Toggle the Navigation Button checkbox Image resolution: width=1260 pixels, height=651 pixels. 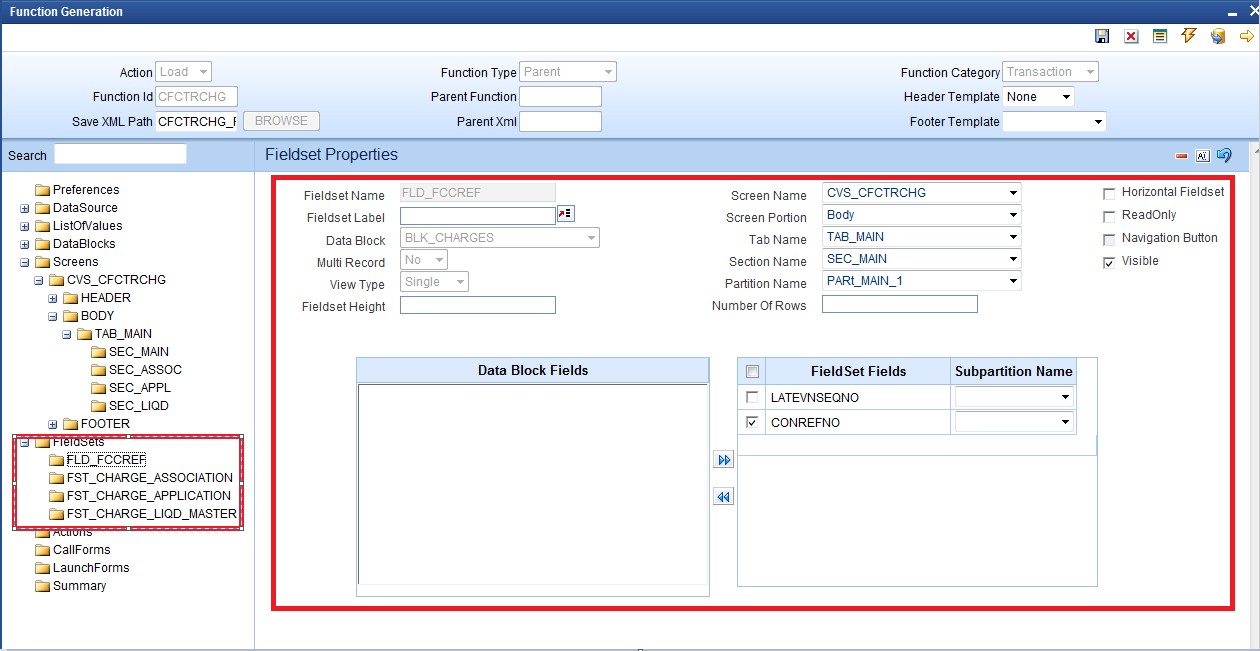click(1109, 239)
